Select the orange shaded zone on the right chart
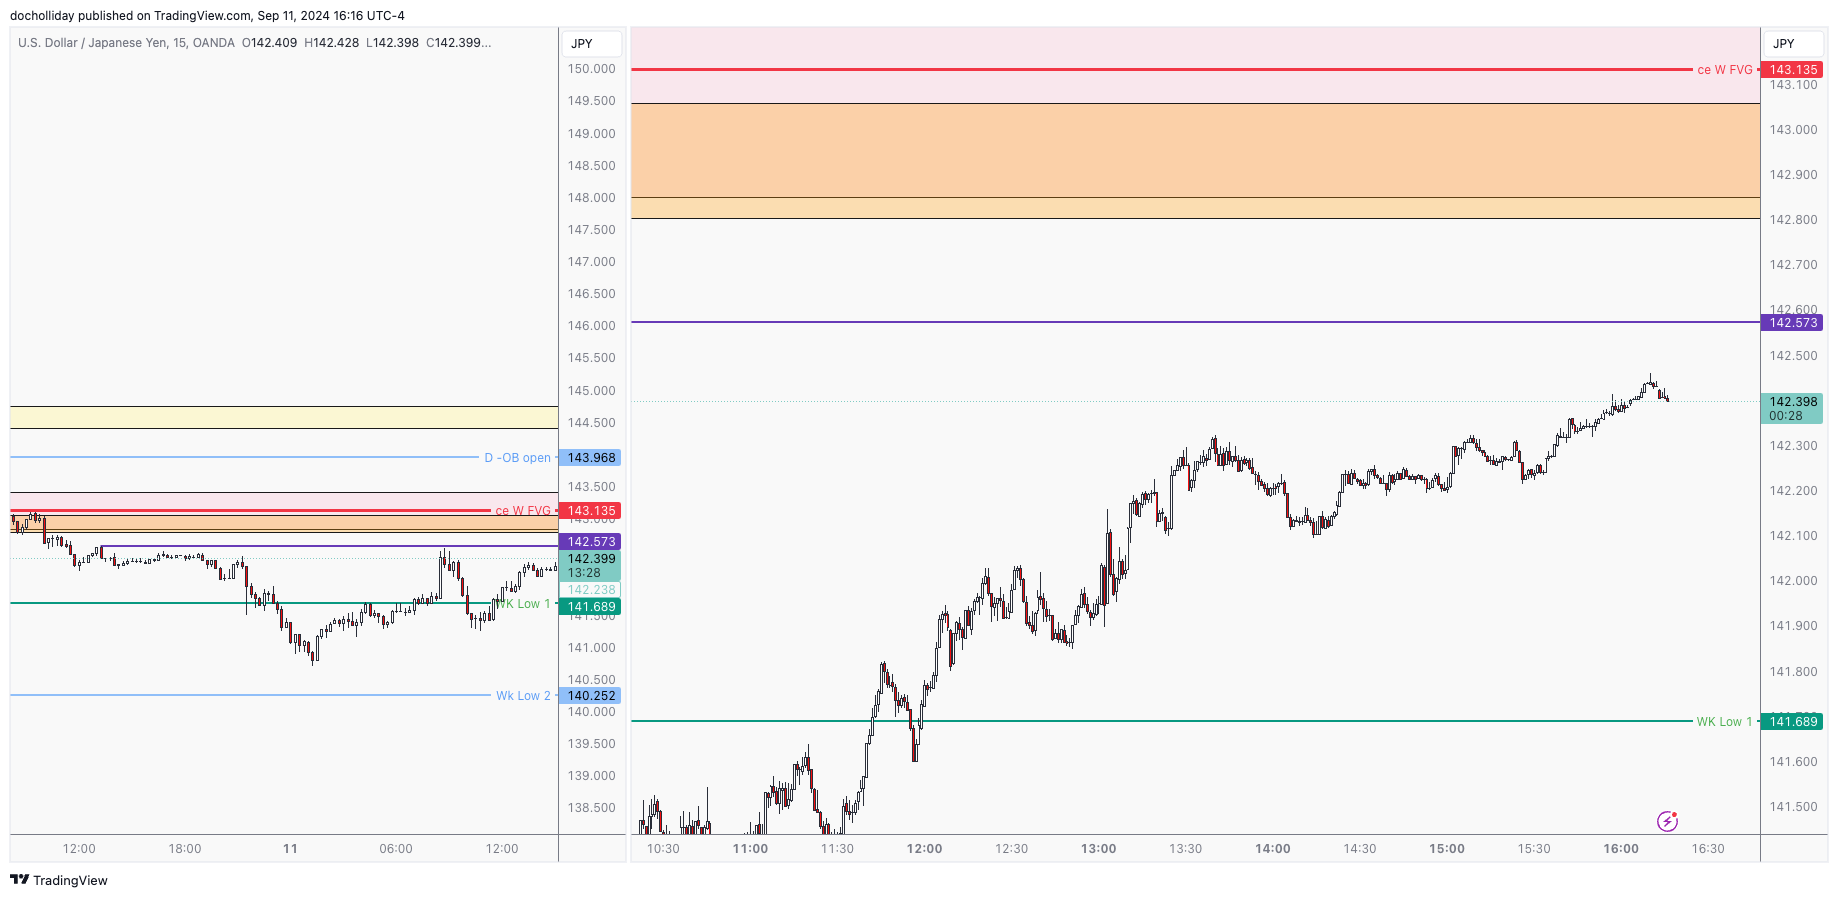The width and height of the screenshot is (1838, 897). (1195, 160)
